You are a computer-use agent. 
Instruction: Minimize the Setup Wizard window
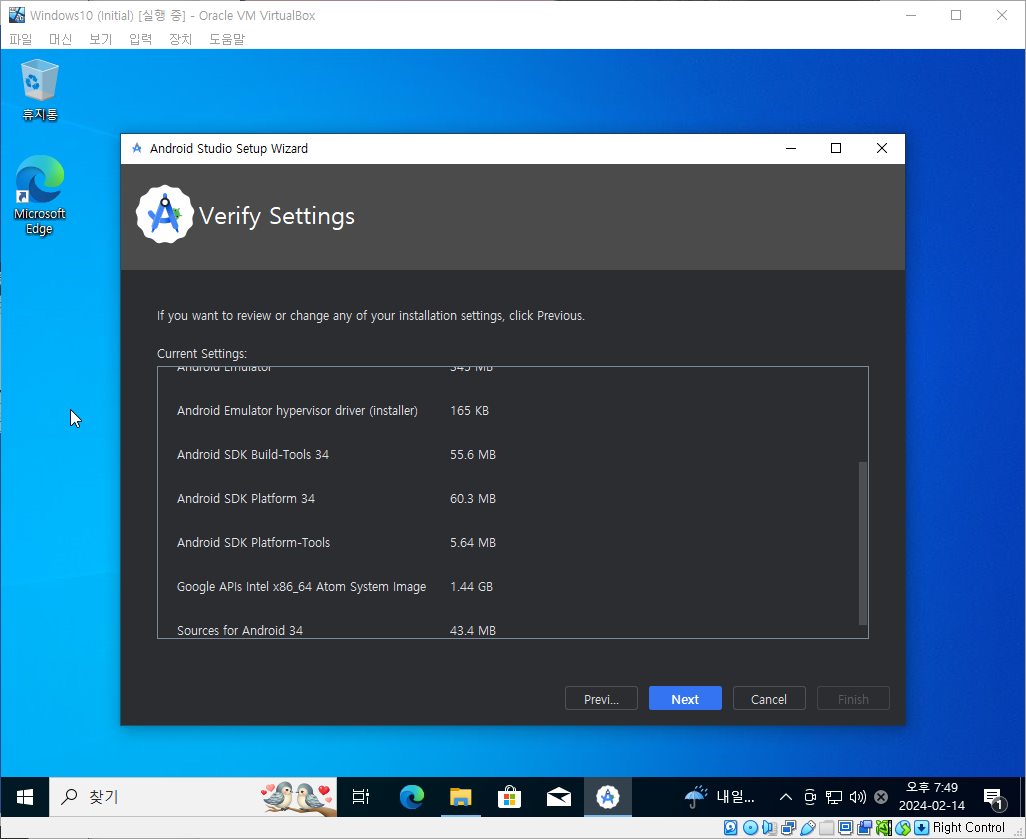pyautogui.click(x=790, y=149)
